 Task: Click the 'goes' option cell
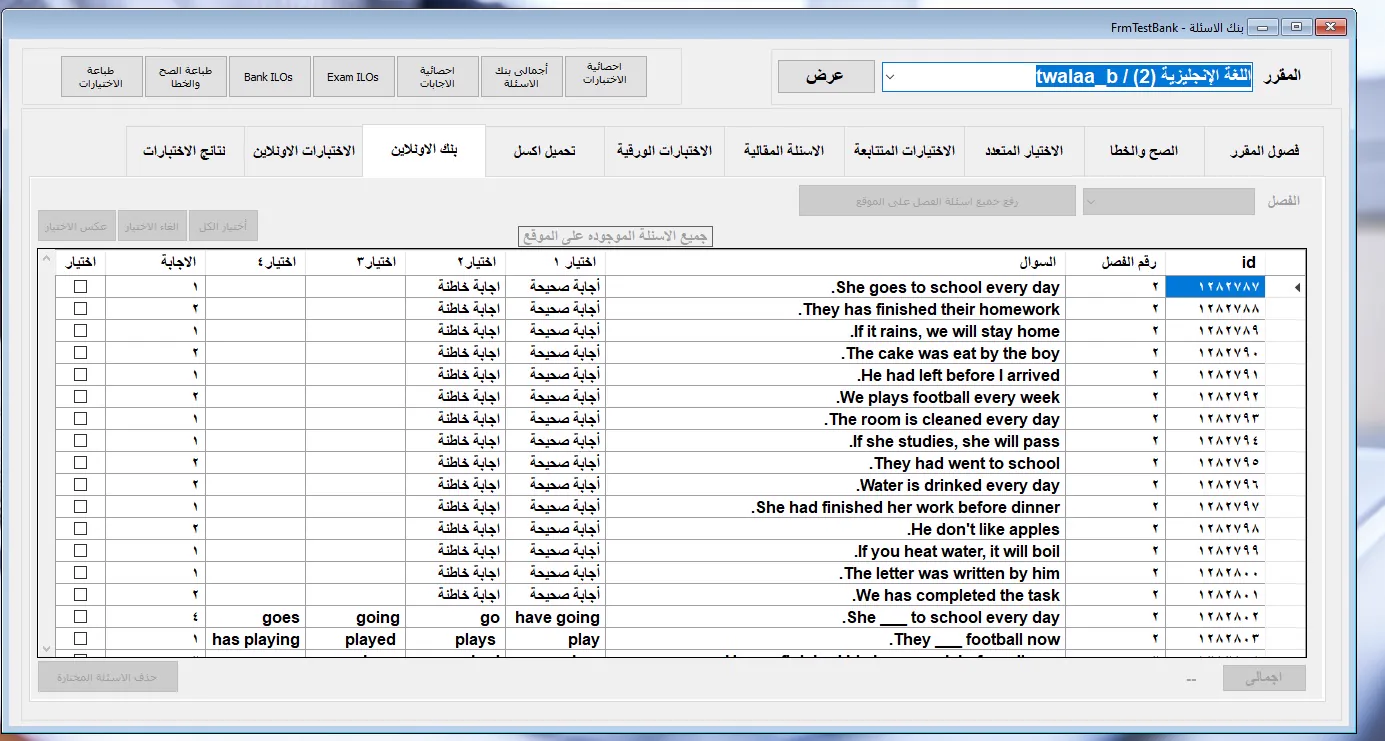[x=256, y=617]
